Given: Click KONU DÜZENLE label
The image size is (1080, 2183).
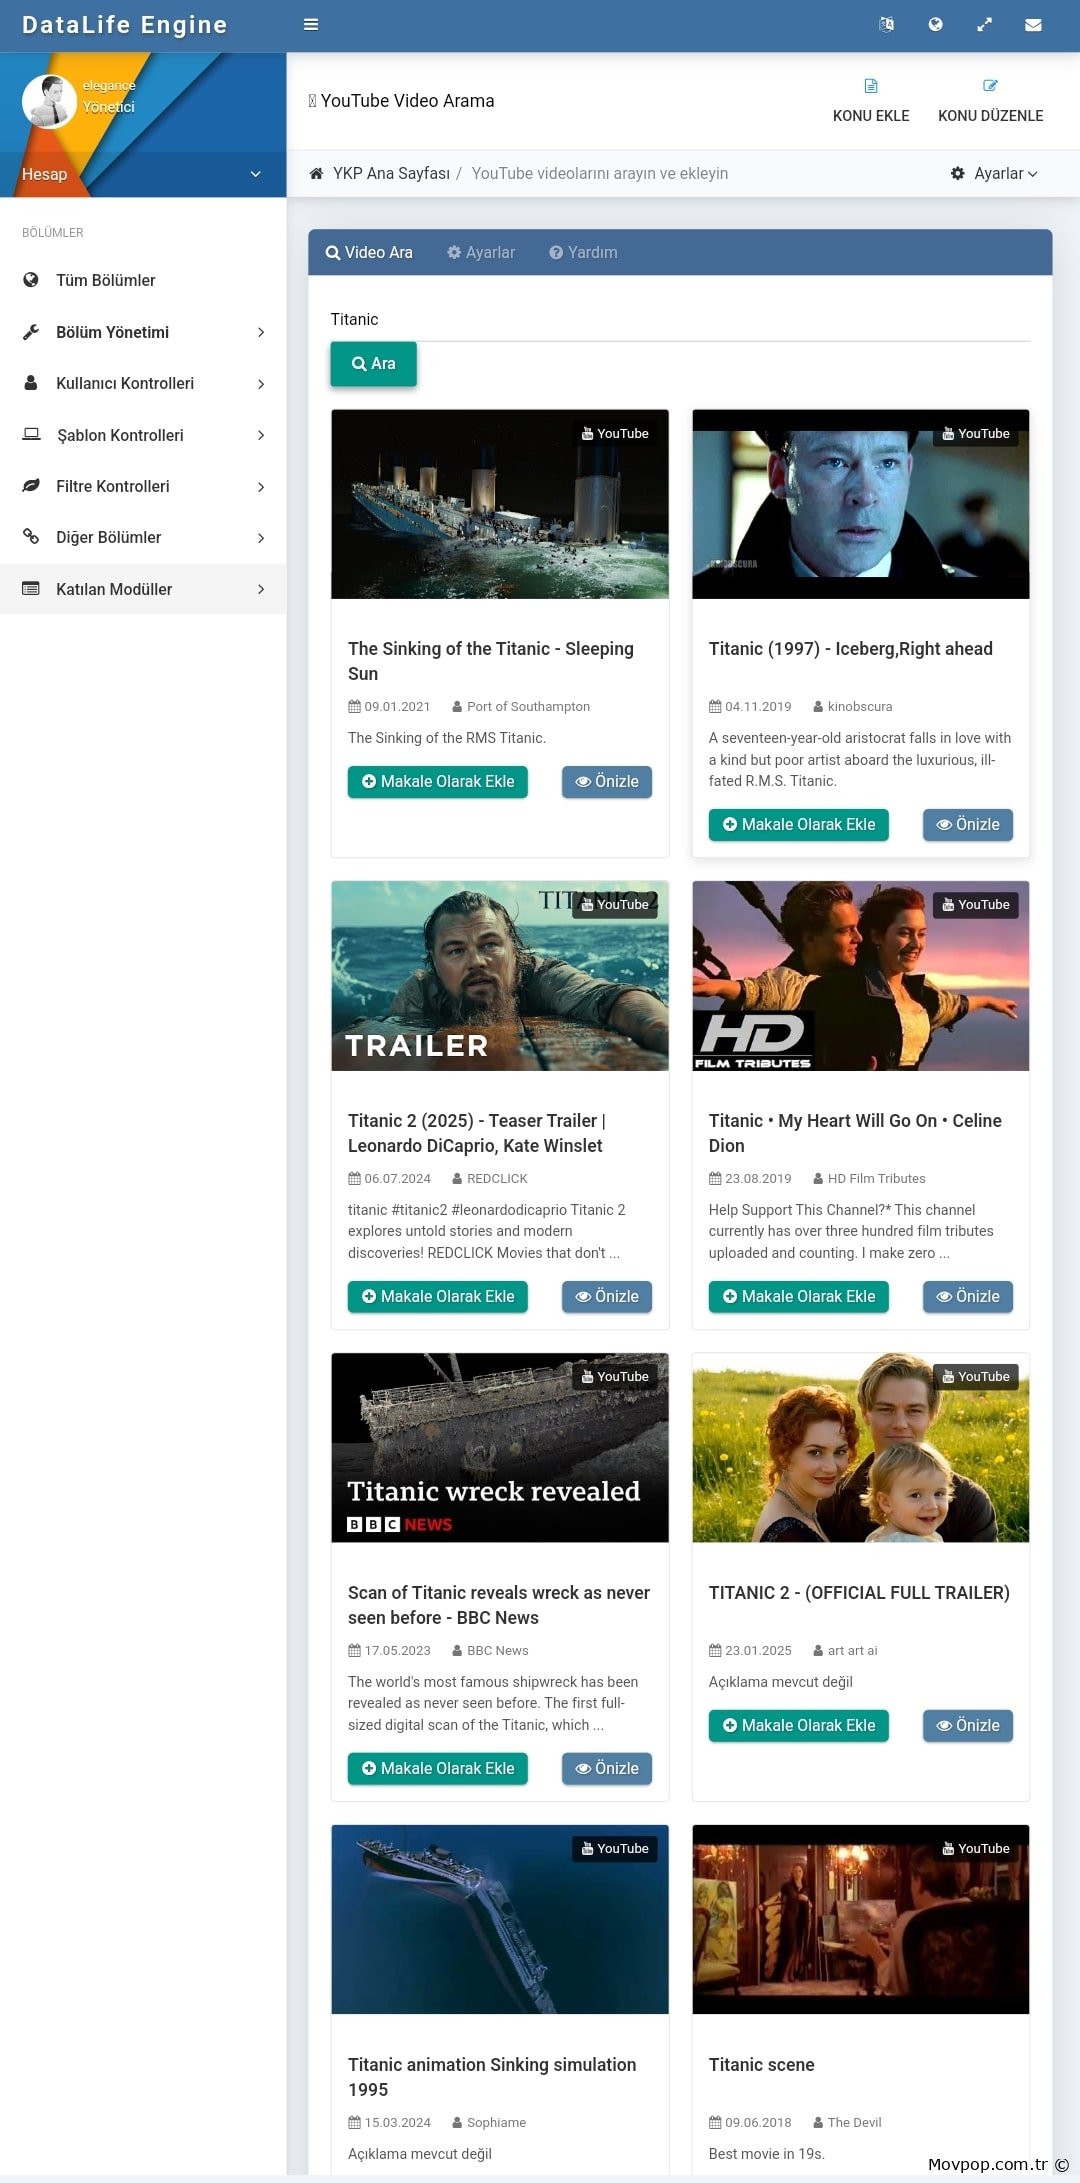Looking at the screenshot, I should pyautogui.click(x=990, y=116).
